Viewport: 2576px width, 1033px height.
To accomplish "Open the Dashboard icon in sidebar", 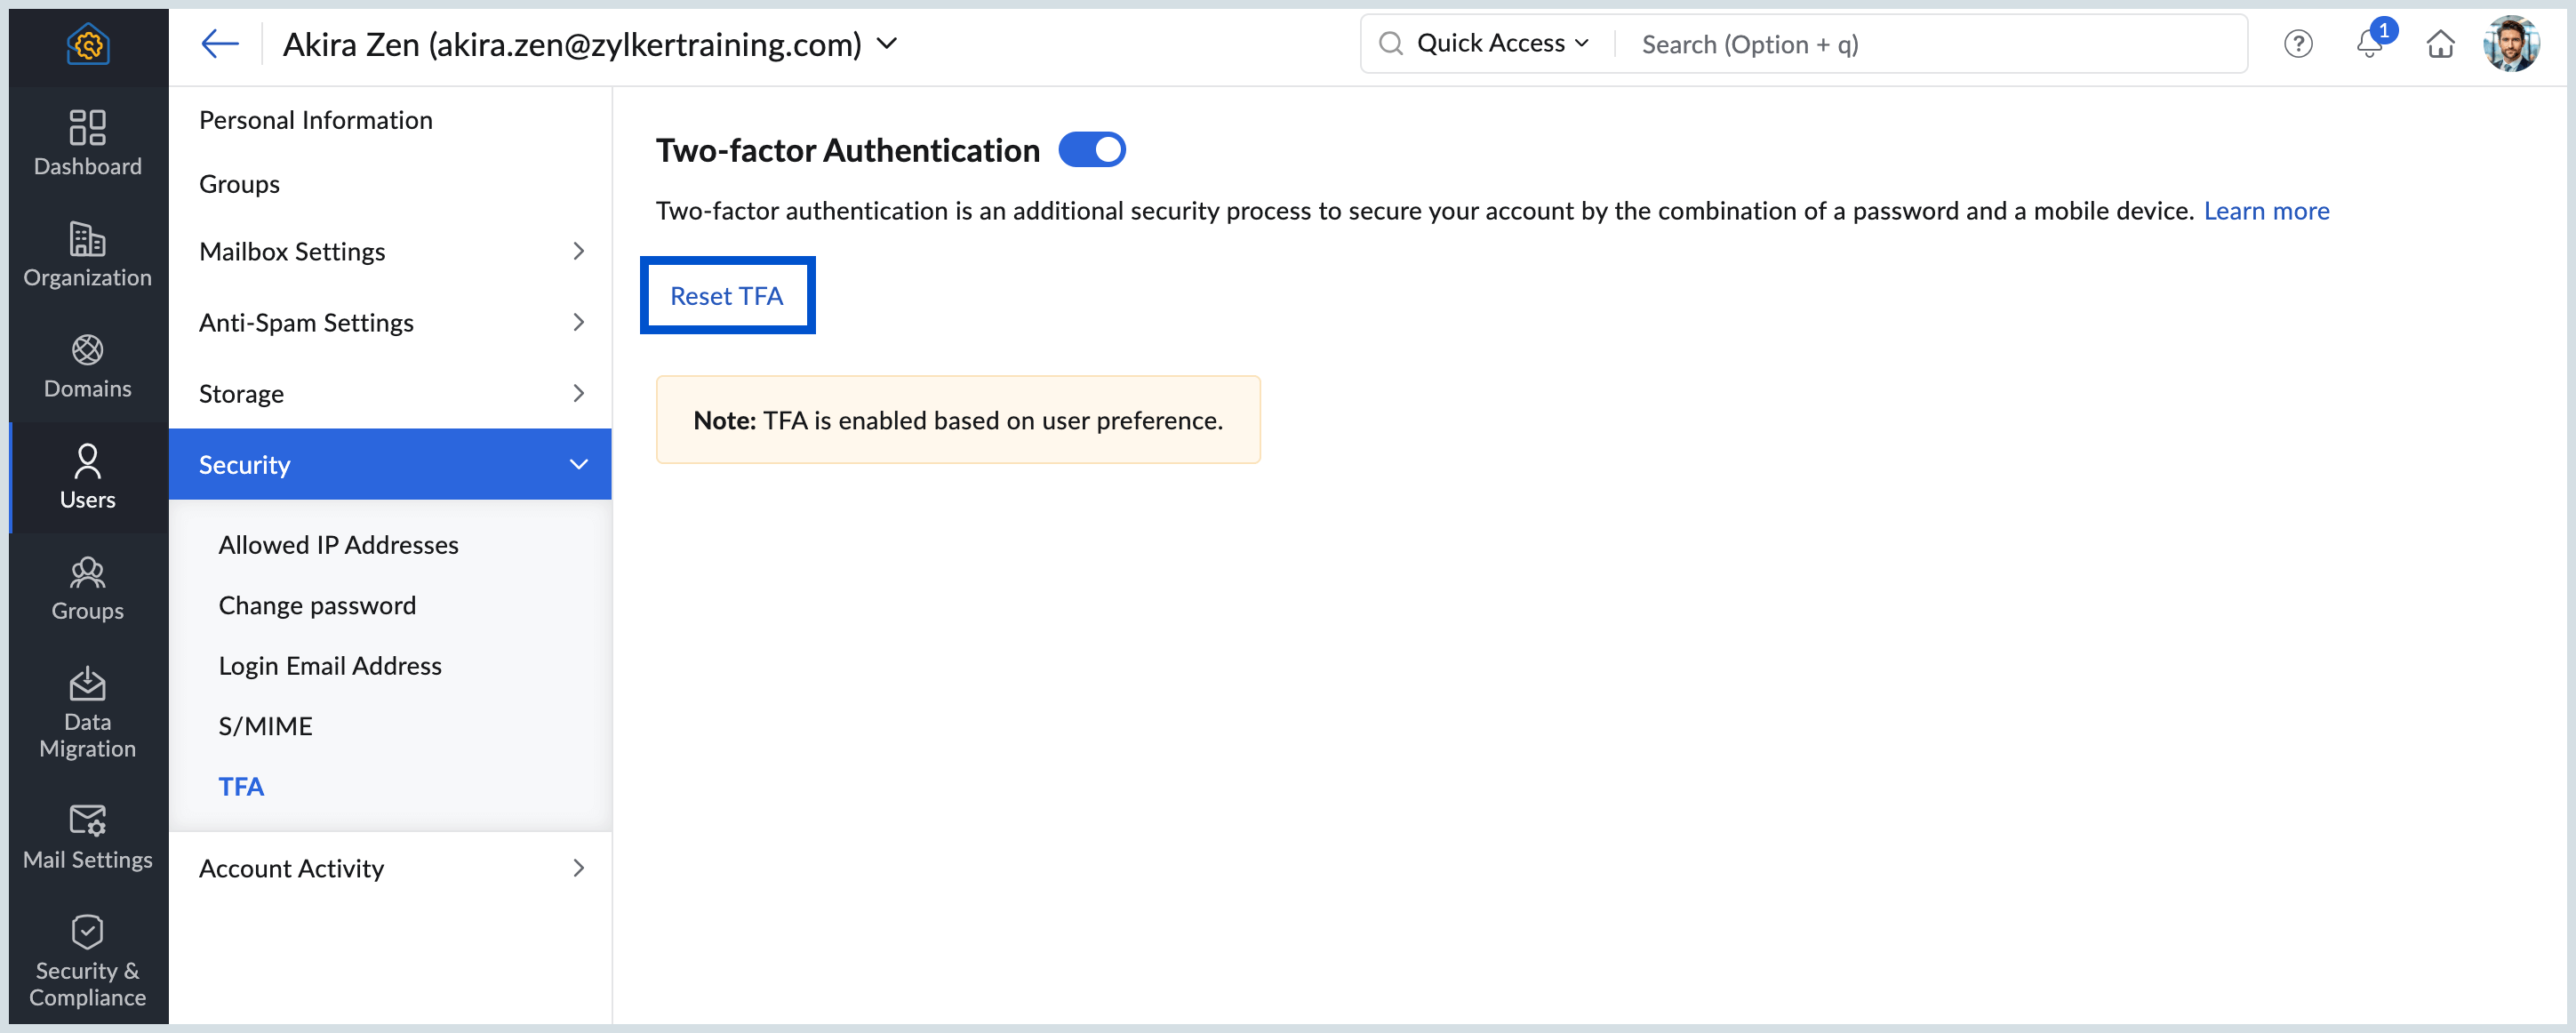I will pyautogui.click(x=87, y=142).
